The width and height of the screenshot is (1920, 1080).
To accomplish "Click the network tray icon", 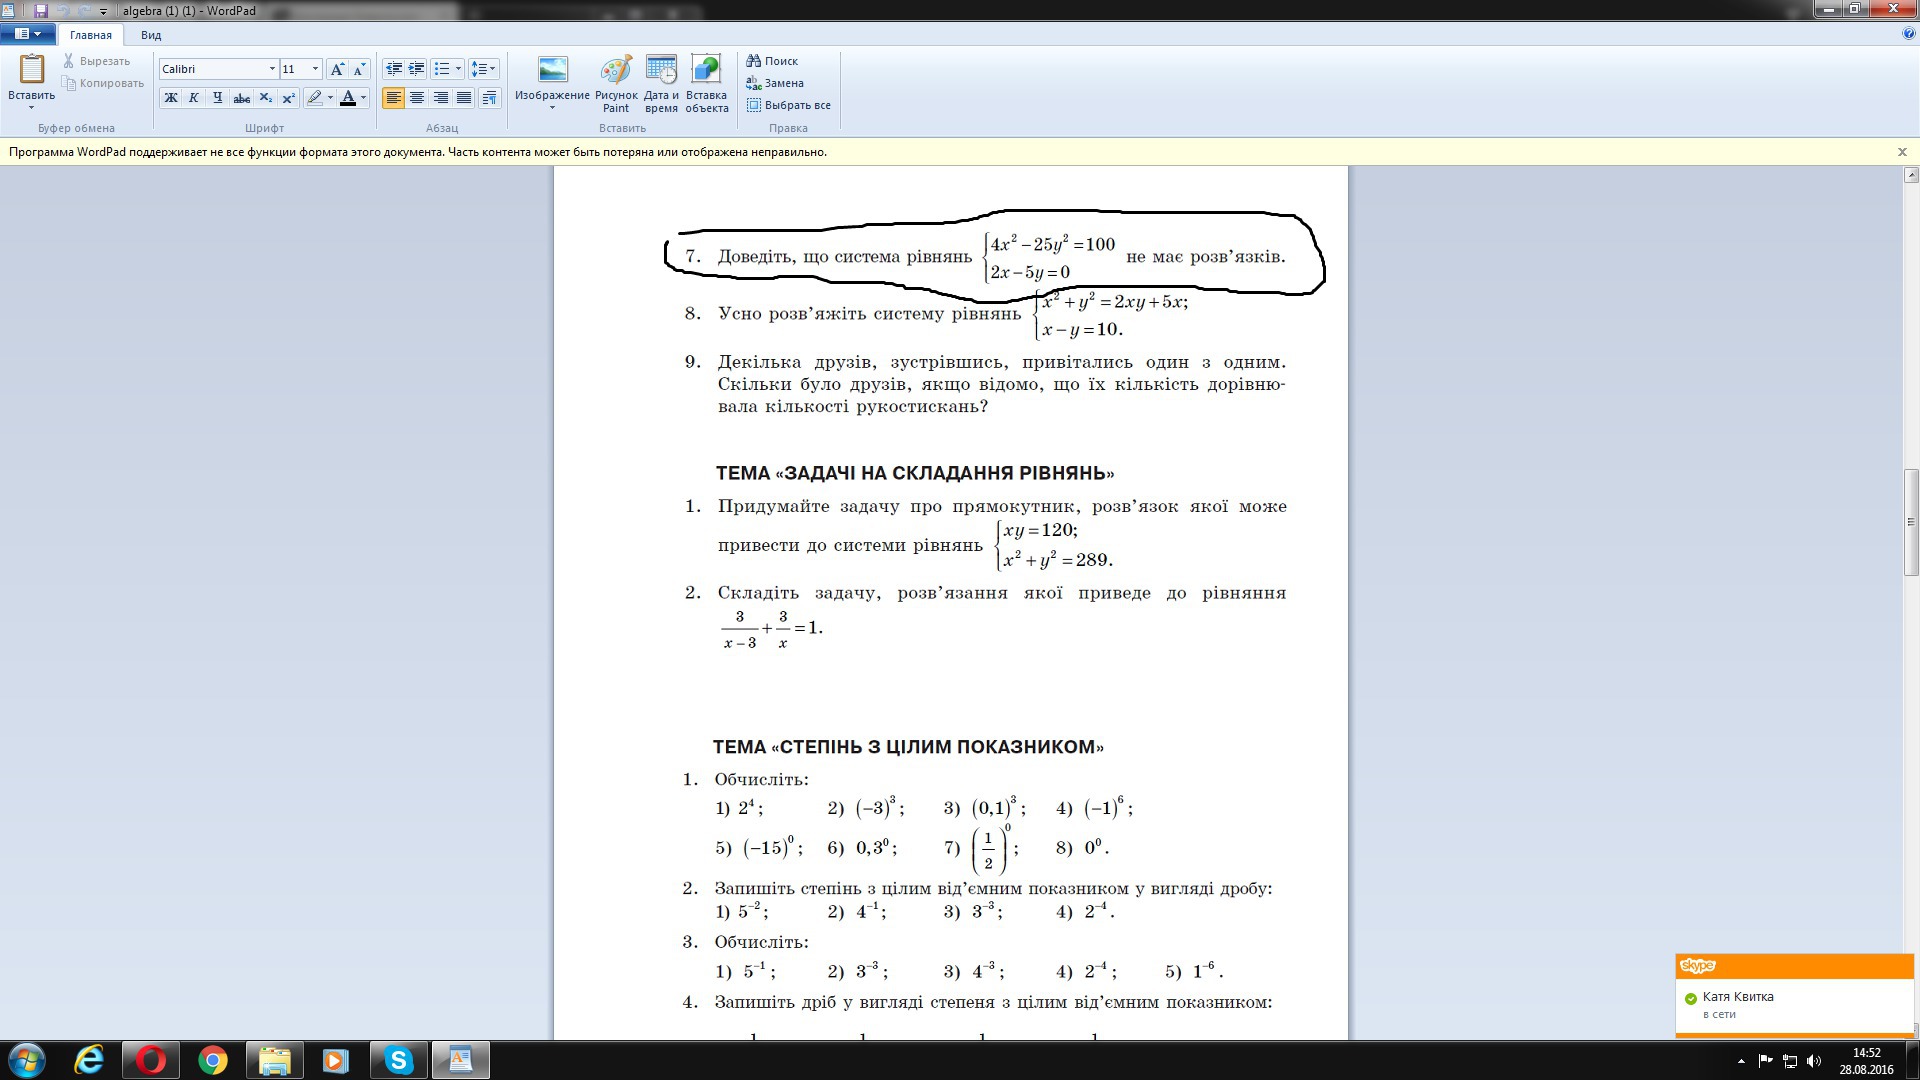I will (x=1790, y=1061).
